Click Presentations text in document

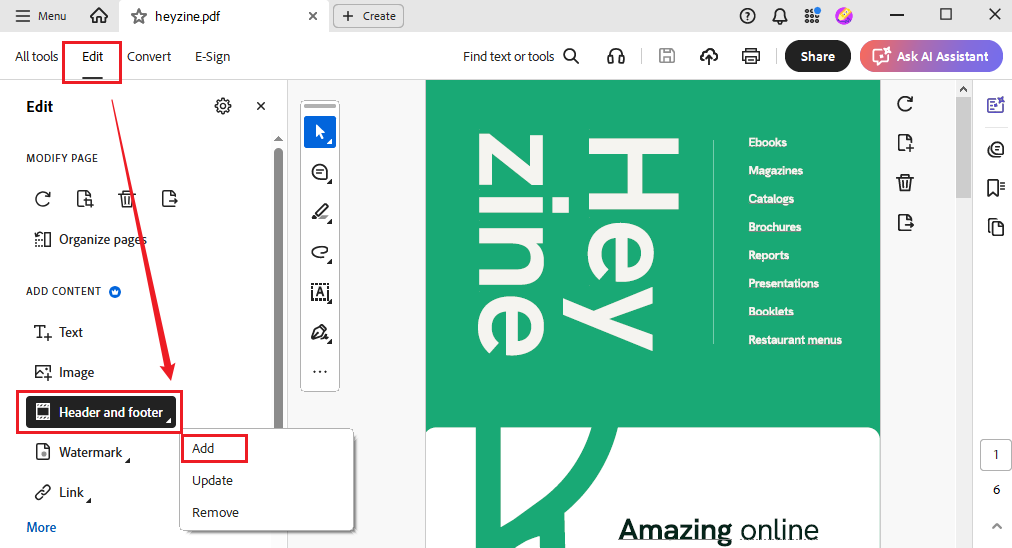coord(783,283)
